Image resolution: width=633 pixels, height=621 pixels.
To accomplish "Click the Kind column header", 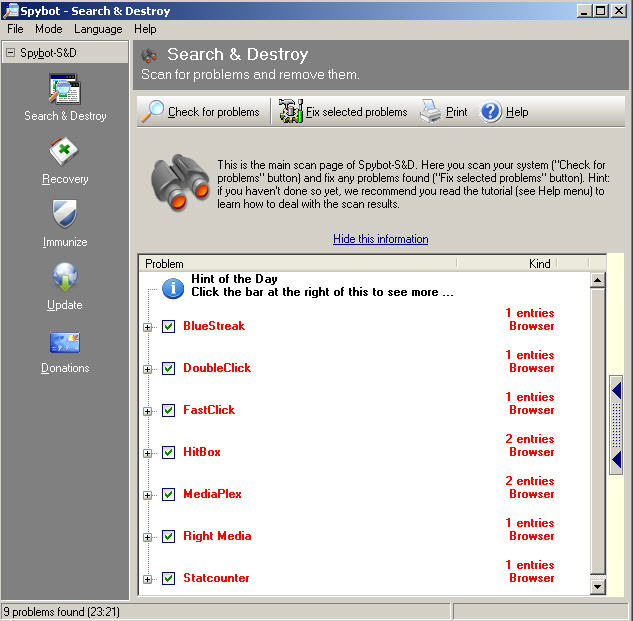I will click(x=507, y=264).
